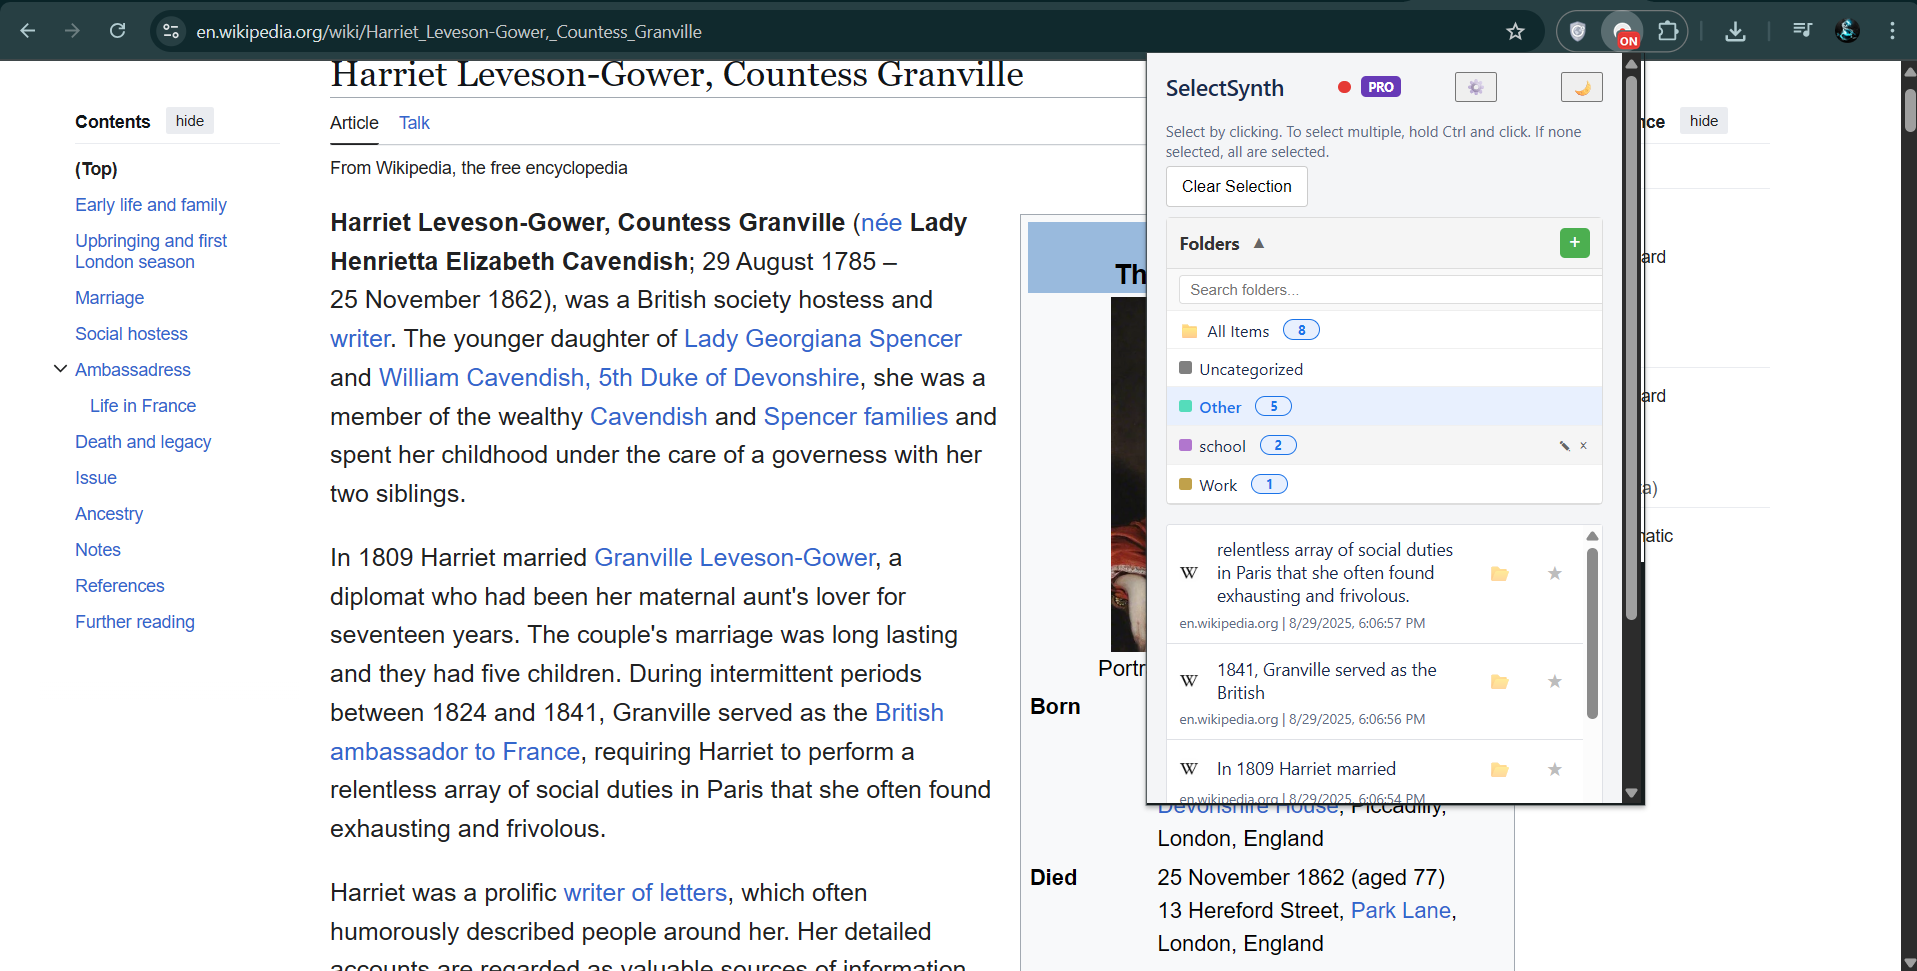The image size is (1917, 971).
Task: Collapse the Ambassadress section in Contents
Action: [x=60, y=369]
